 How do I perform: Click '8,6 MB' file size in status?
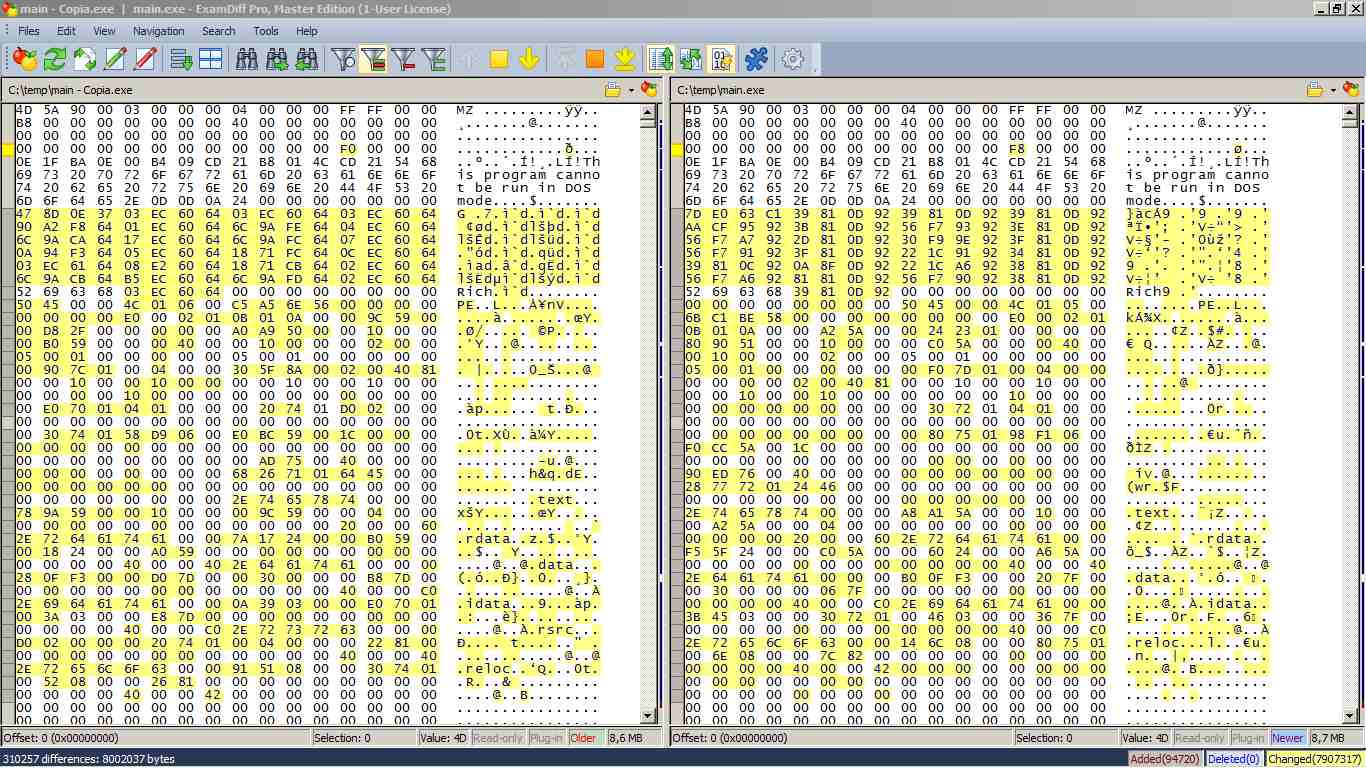(x=626, y=738)
